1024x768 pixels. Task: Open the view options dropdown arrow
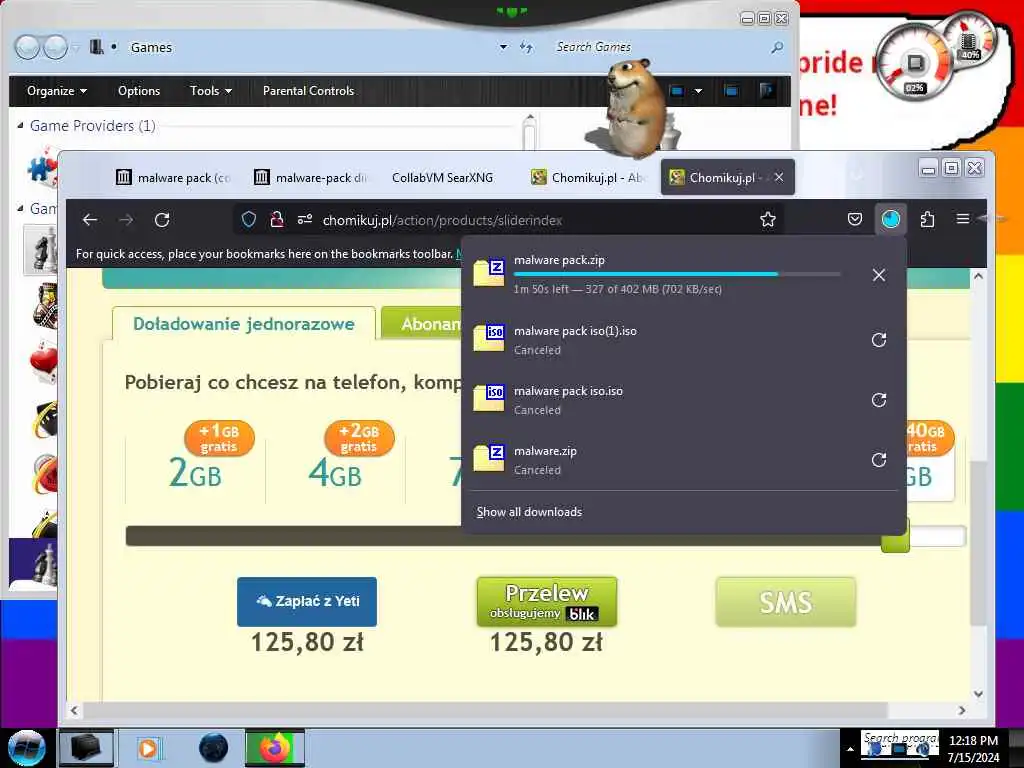tap(698, 91)
